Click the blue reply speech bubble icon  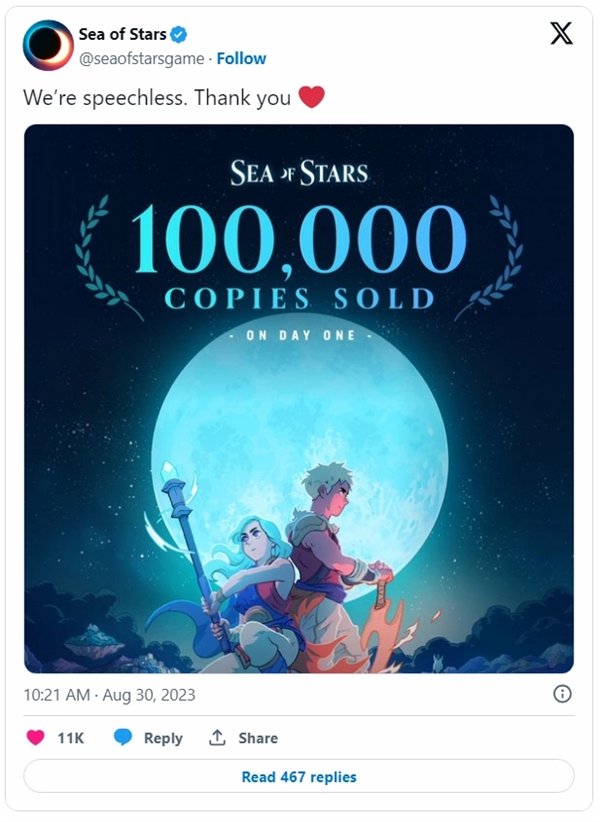click(x=123, y=738)
